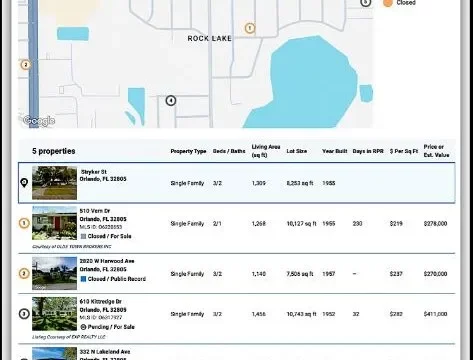Click map marker number 4
Viewport: 473px width, 360px height.
tap(171, 100)
